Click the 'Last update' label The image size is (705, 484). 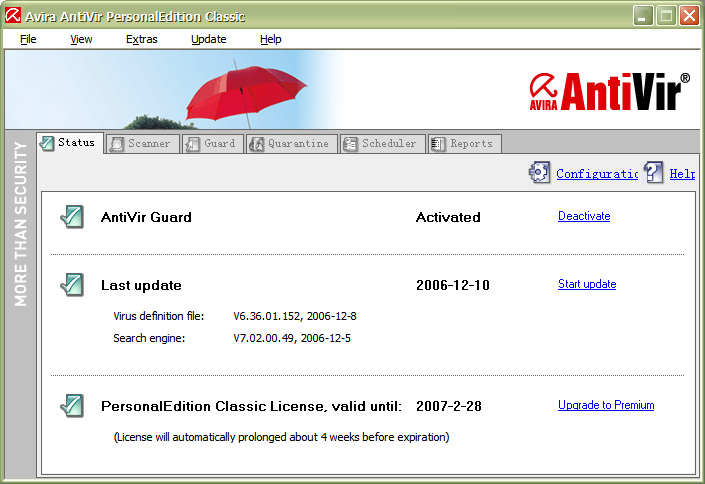(x=141, y=285)
